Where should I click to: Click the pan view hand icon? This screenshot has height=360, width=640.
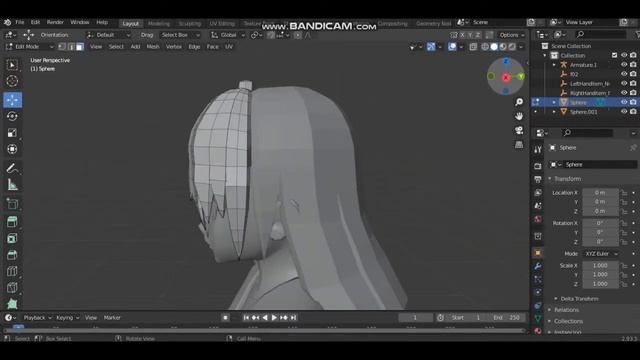click(x=519, y=116)
